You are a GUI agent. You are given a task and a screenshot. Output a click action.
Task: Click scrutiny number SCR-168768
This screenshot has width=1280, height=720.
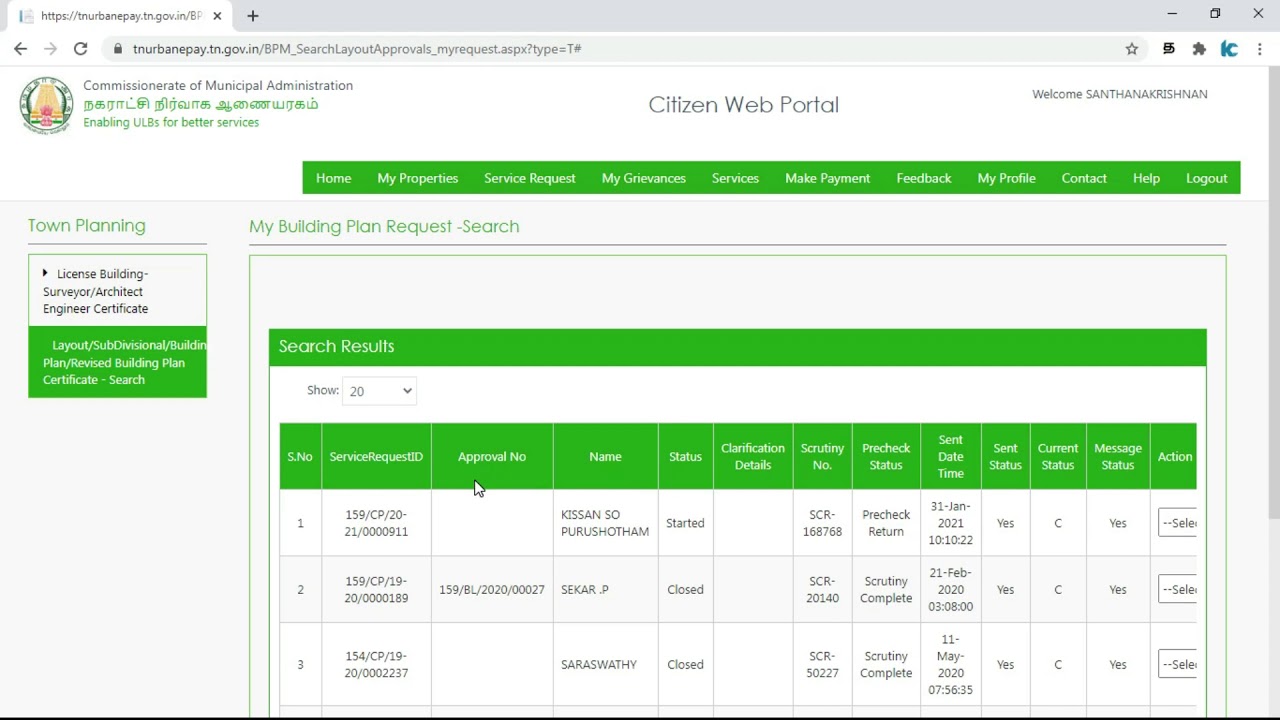point(822,523)
